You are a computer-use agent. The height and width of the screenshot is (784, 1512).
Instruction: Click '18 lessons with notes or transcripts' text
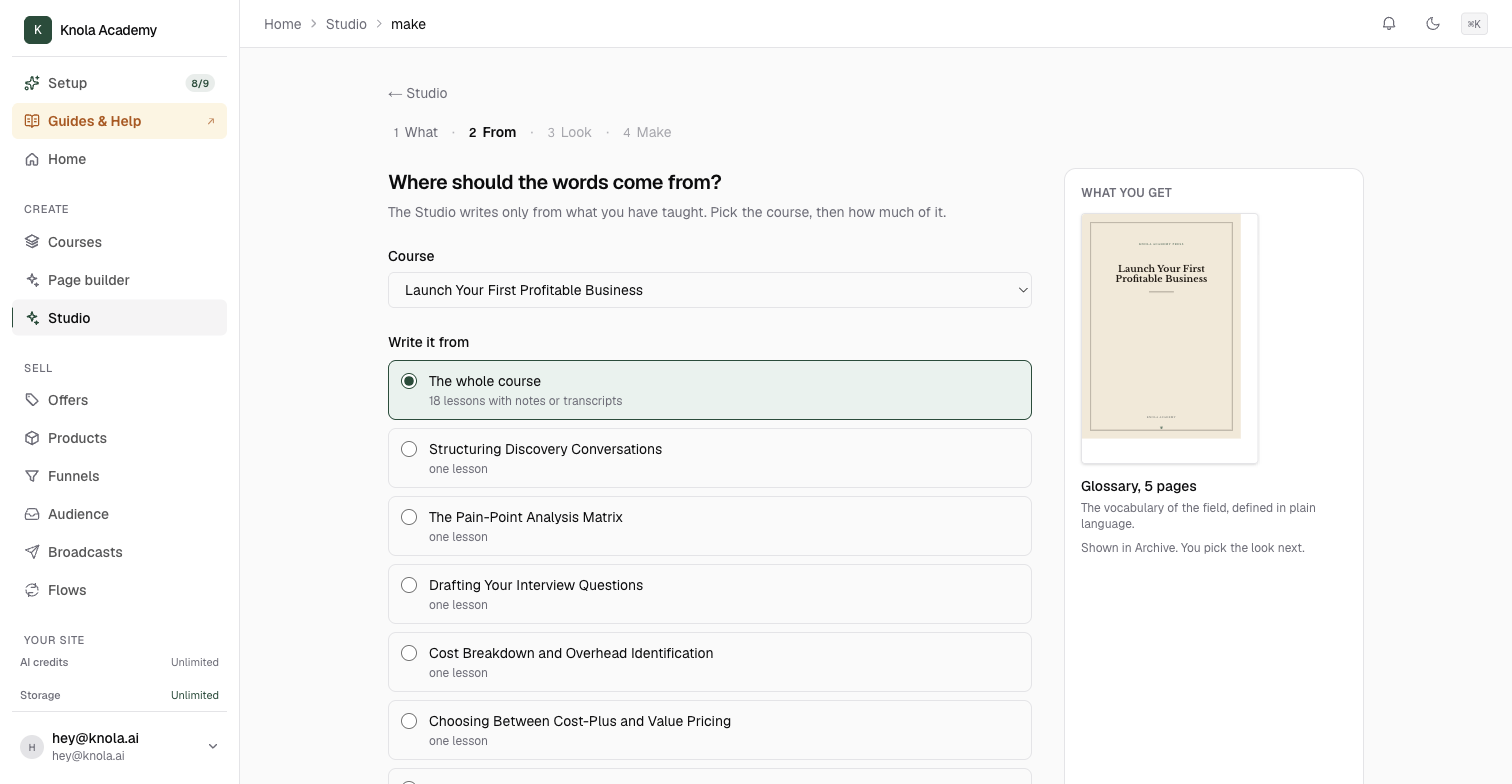[526, 401]
